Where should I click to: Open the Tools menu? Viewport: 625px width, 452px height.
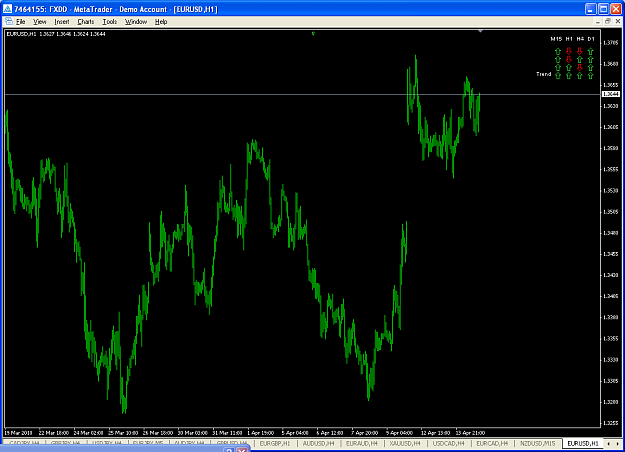(110, 22)
